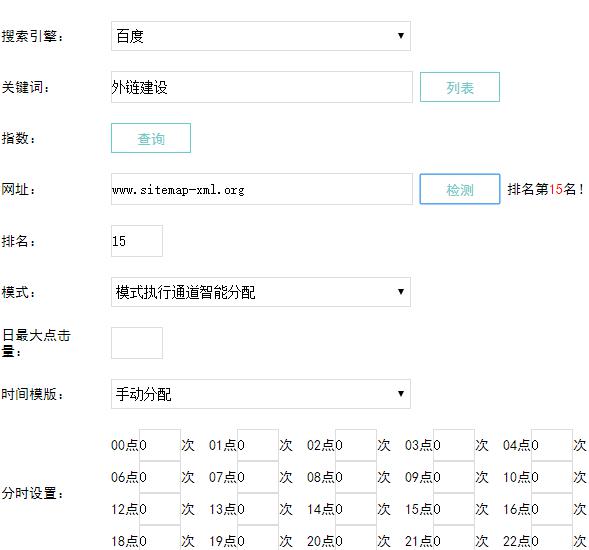
Task: Click the 00点 times input field
Action: coord(160,445)
